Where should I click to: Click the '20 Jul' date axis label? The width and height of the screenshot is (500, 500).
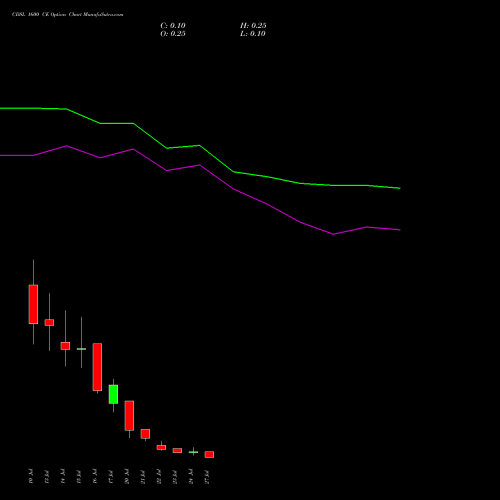tap(127, 476)
